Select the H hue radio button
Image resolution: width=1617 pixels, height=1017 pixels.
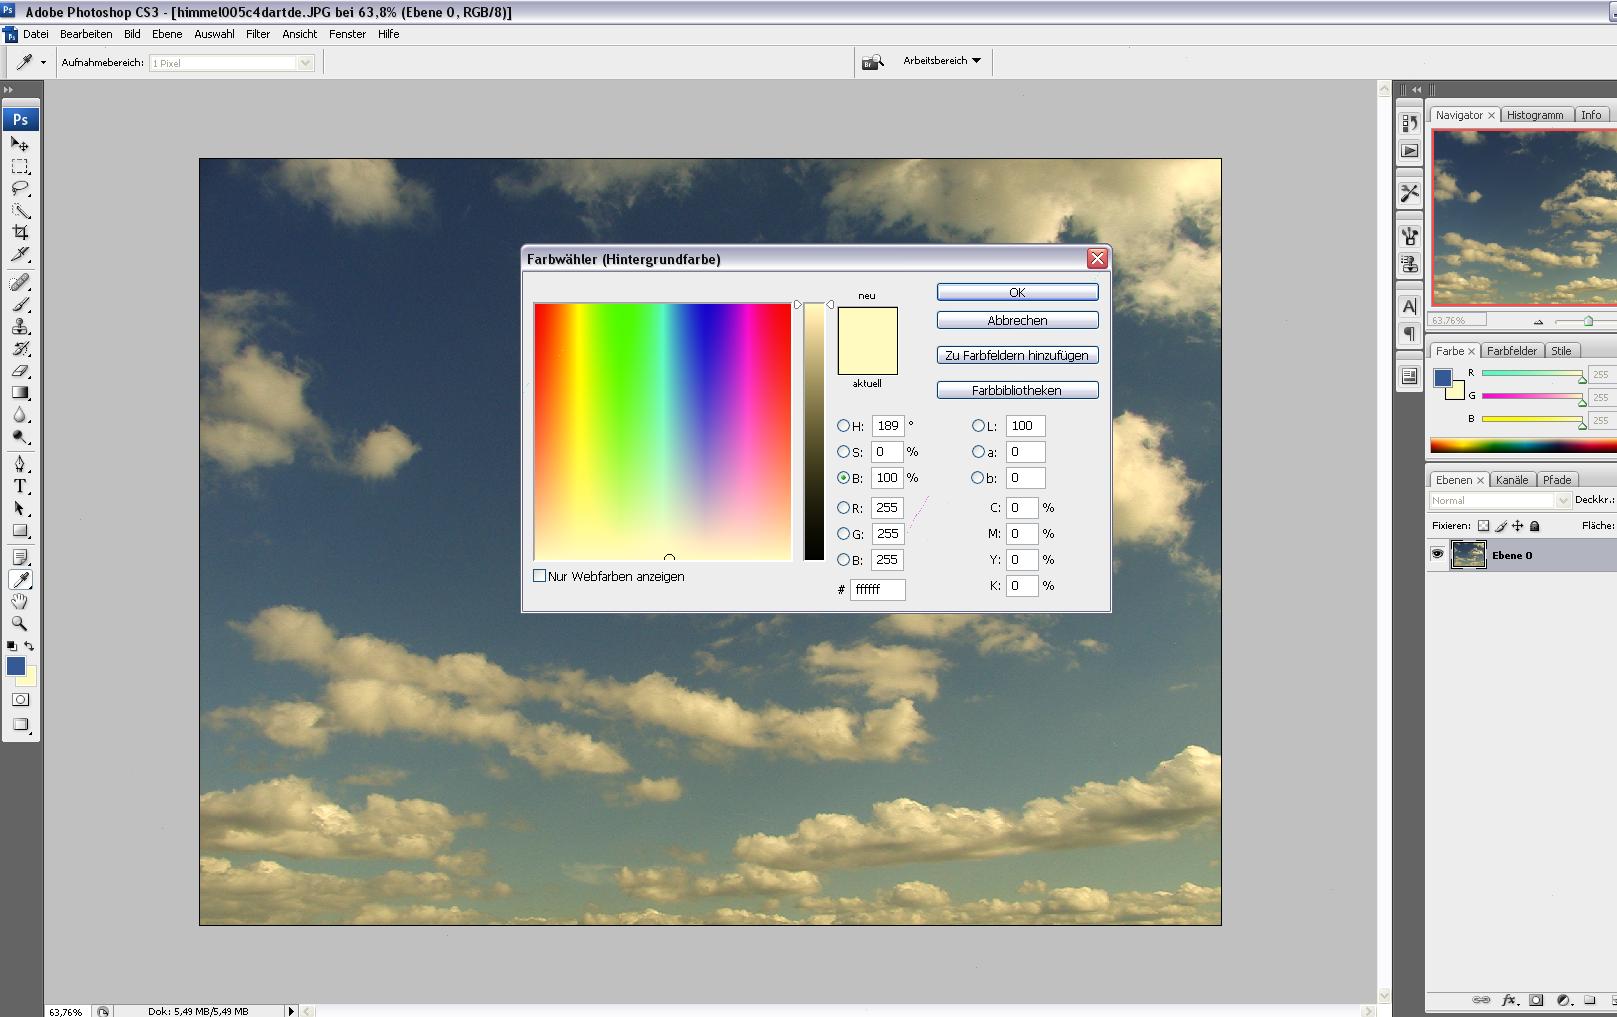tap(843, 426)
